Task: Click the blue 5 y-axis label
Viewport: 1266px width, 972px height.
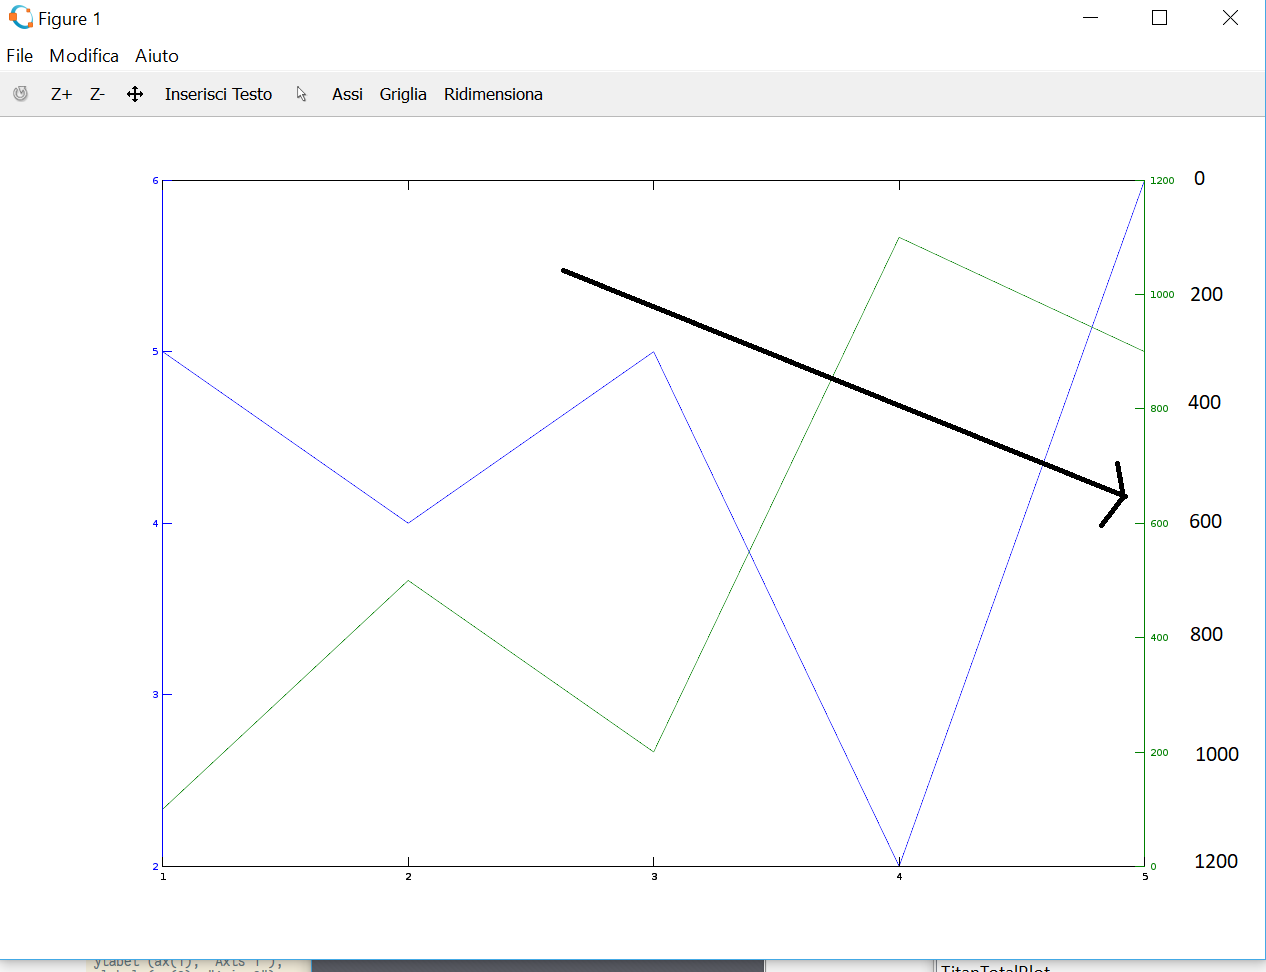Action: click(155, 352)
